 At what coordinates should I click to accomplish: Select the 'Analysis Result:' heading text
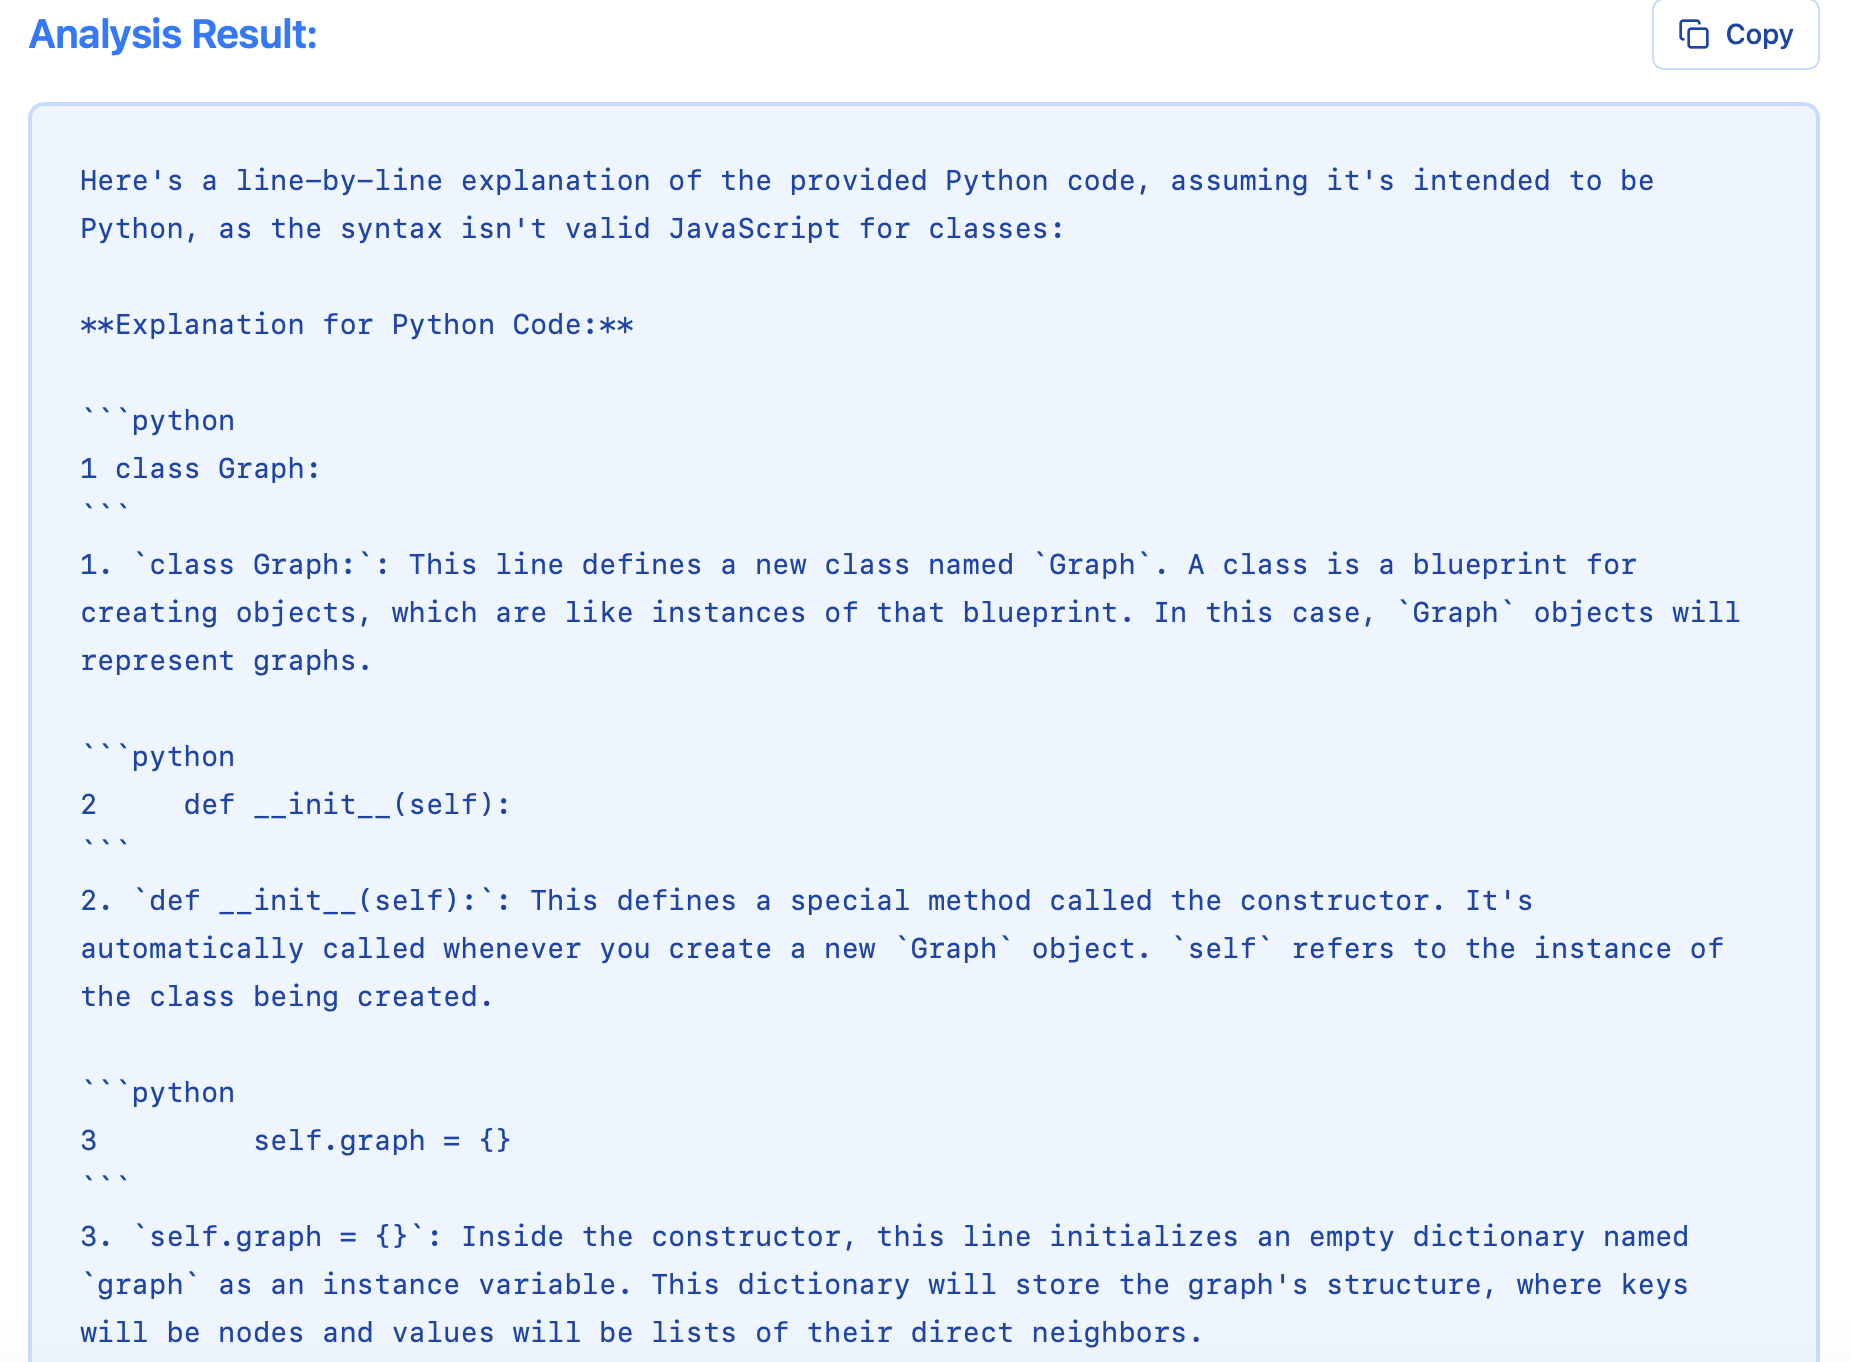171,34
